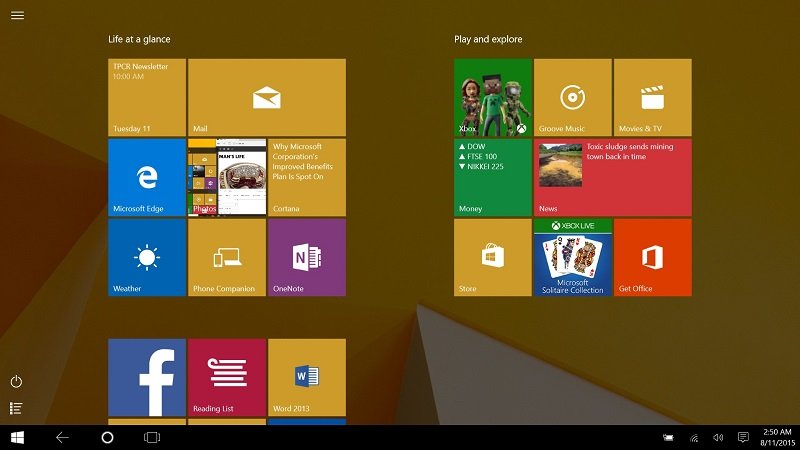This screenshot has width=800, height=450.
Task: Click the taskbar Back arrow
Action: [62, 437]
